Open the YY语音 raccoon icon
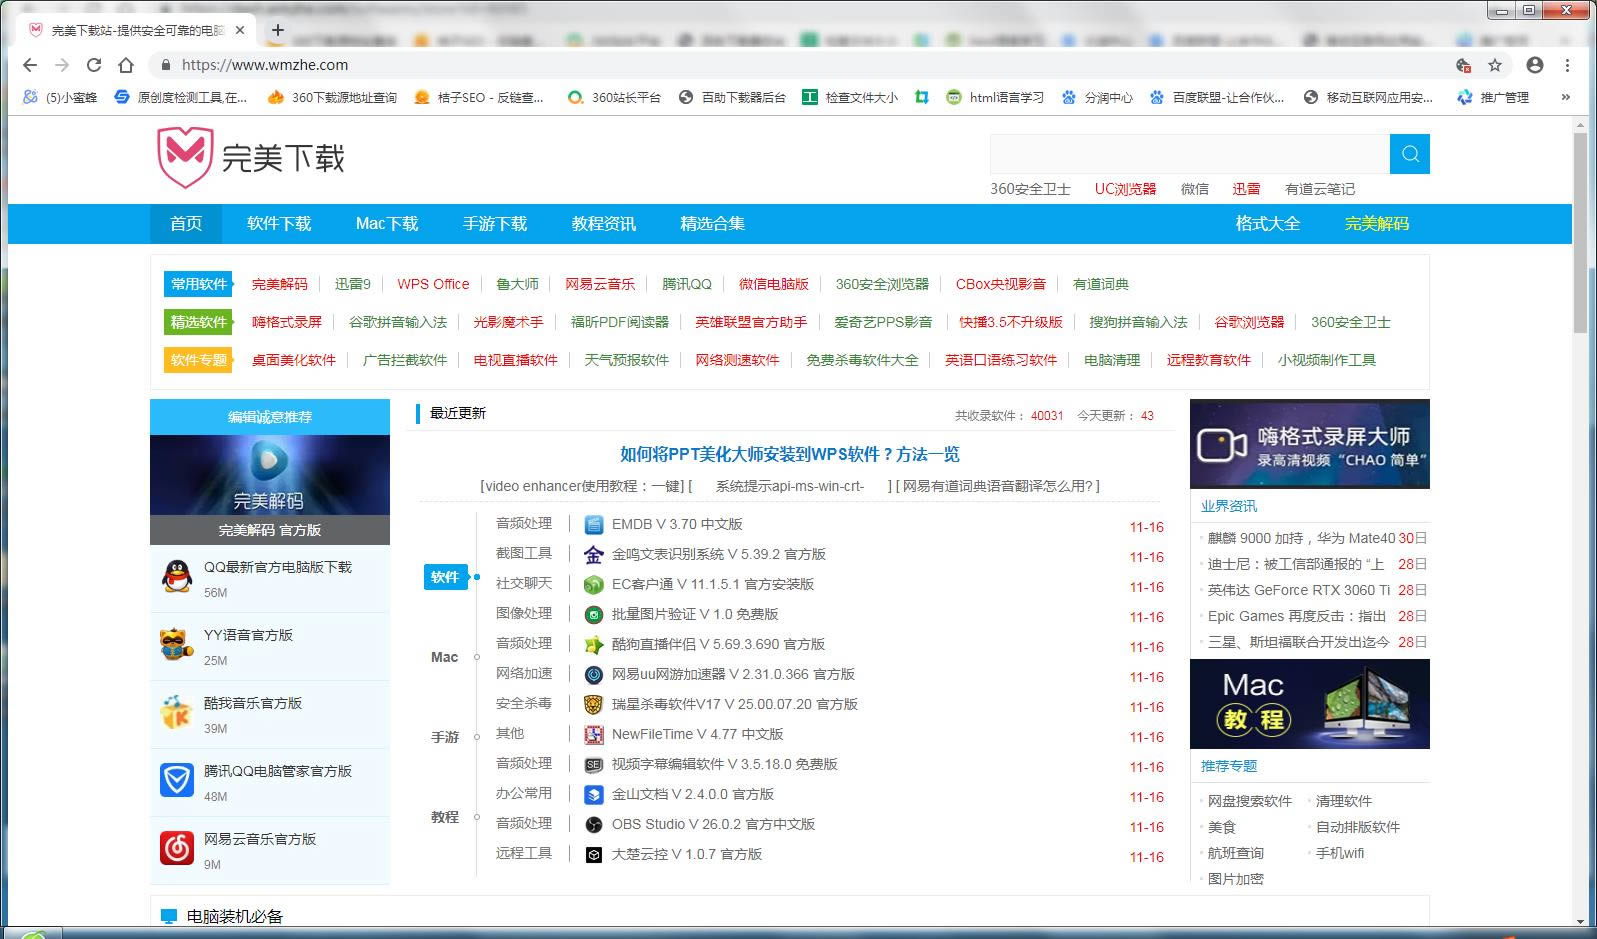The height and width of the screenshot is (939, 1597). click(177, 645)
